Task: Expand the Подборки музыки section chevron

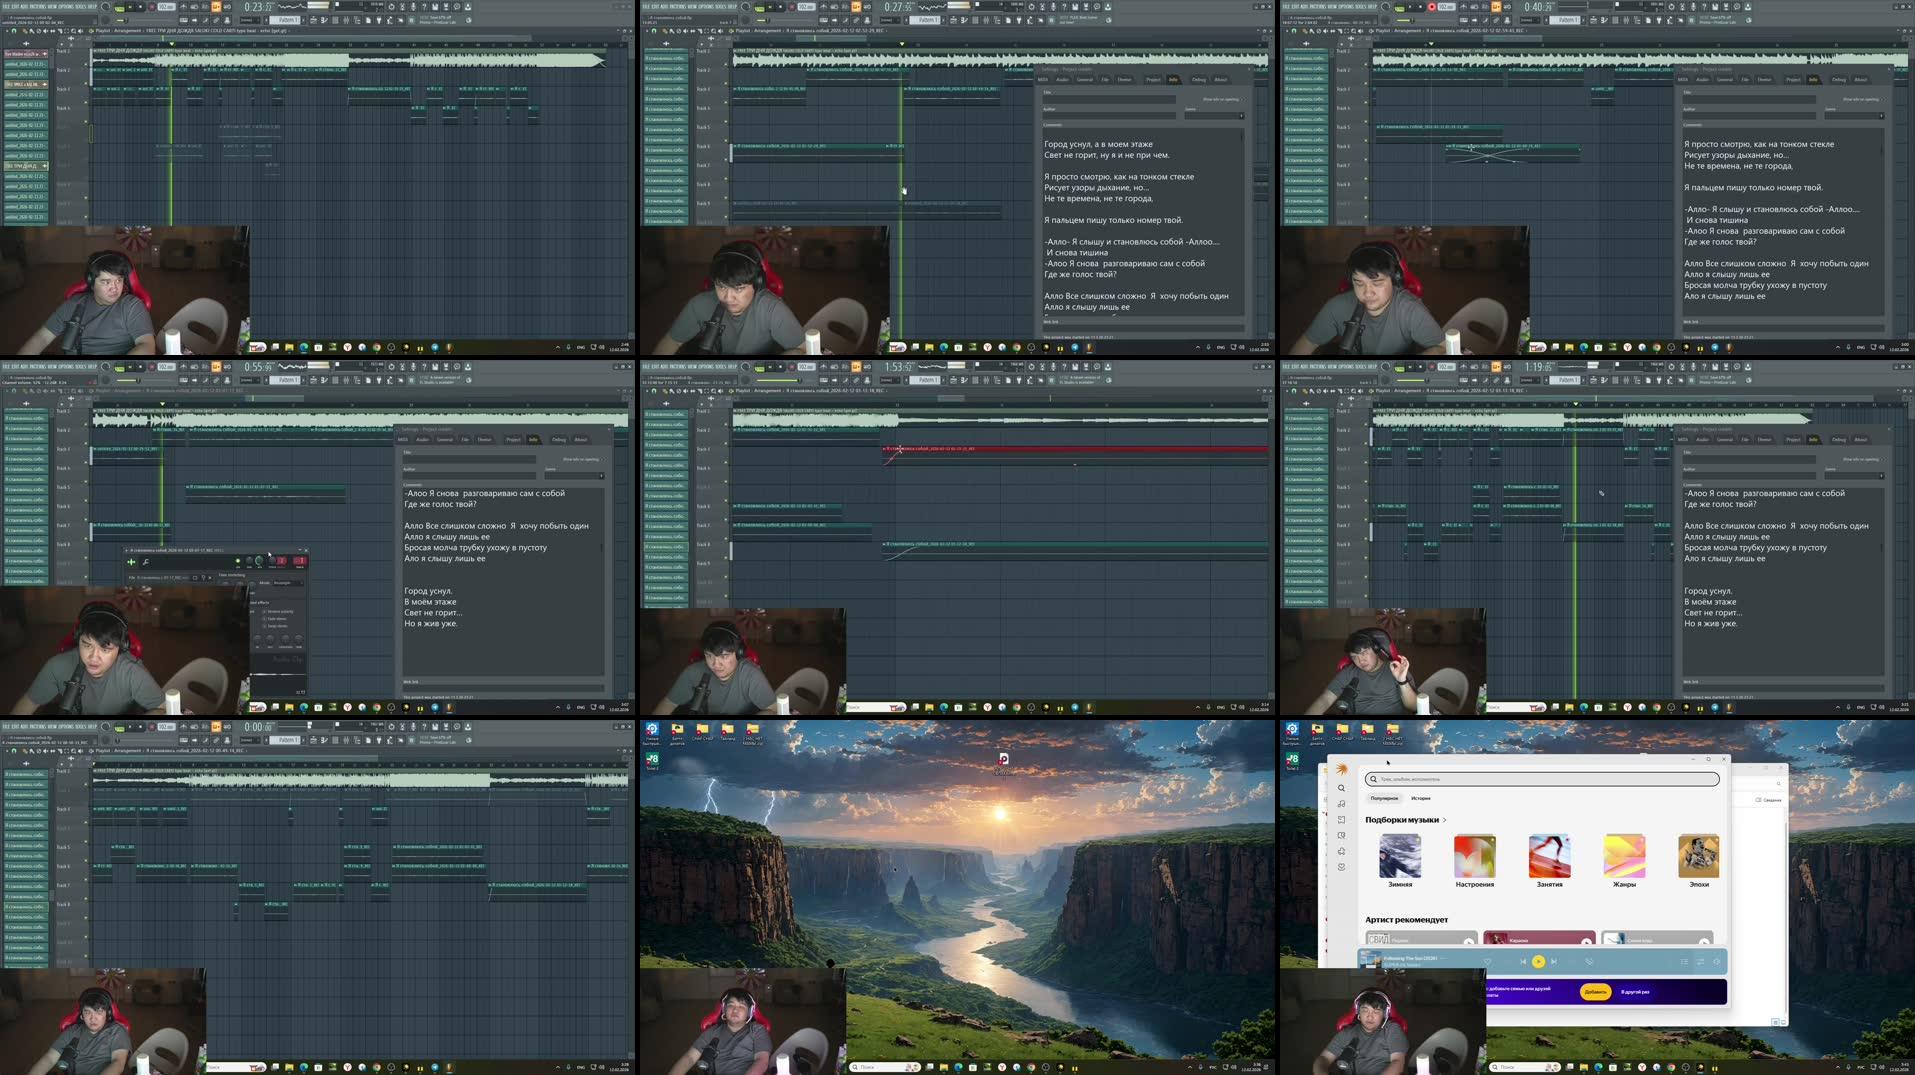Action: 1445,820
